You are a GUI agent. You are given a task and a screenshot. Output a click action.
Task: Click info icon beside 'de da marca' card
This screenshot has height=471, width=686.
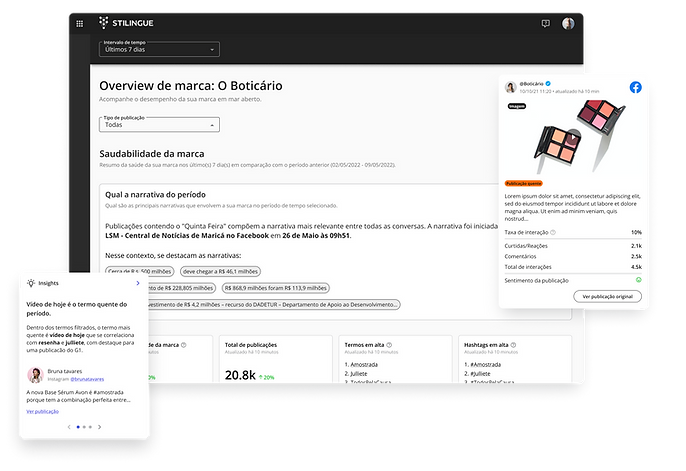[184, 345]
